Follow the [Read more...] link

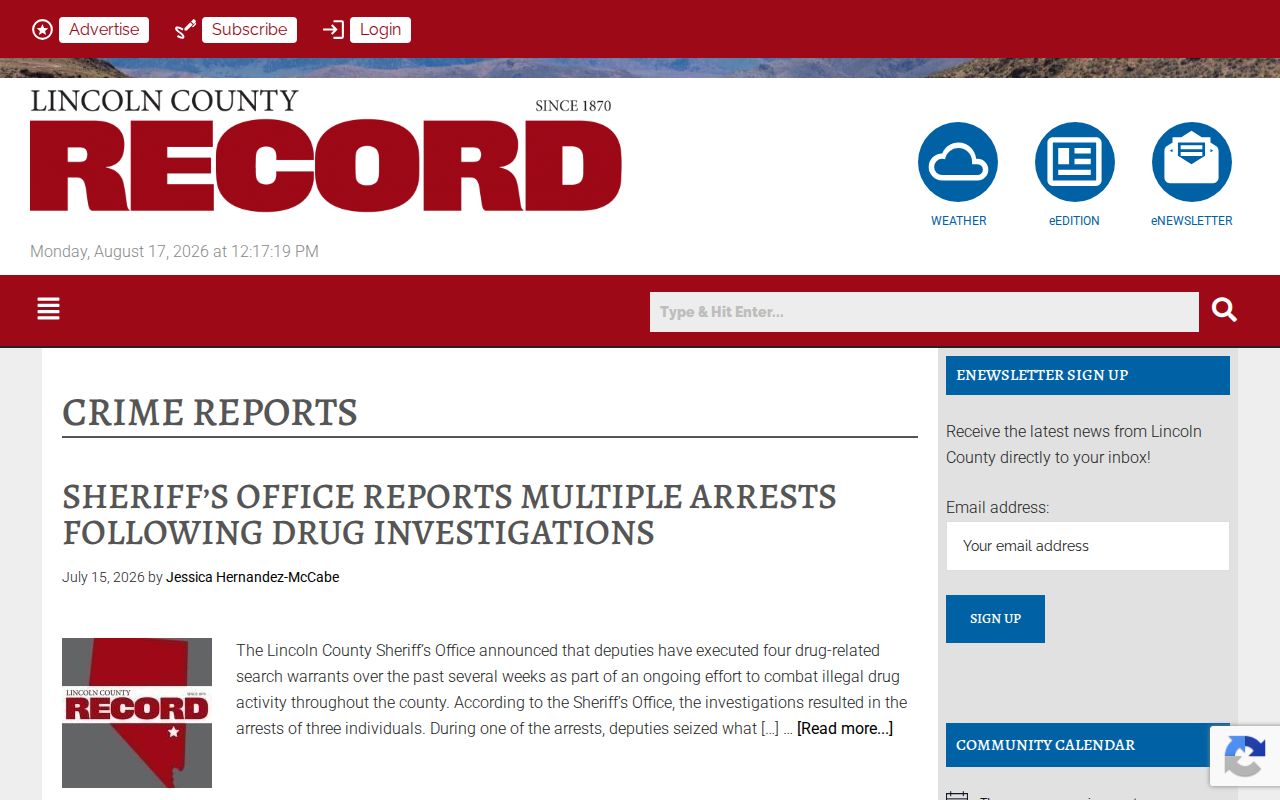click(x=845, y=728)
